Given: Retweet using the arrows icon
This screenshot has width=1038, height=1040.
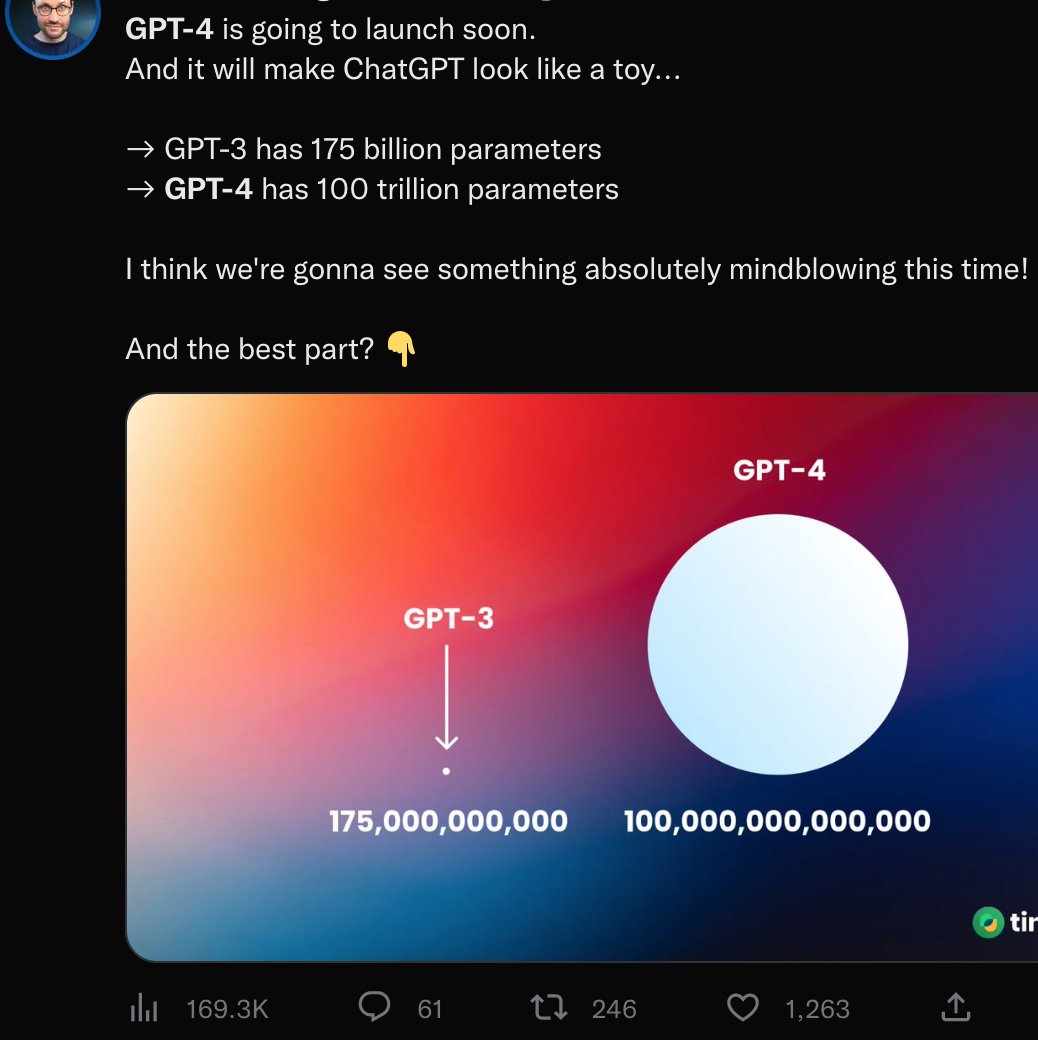Looking at the screenshot, I should [549, 1008].
